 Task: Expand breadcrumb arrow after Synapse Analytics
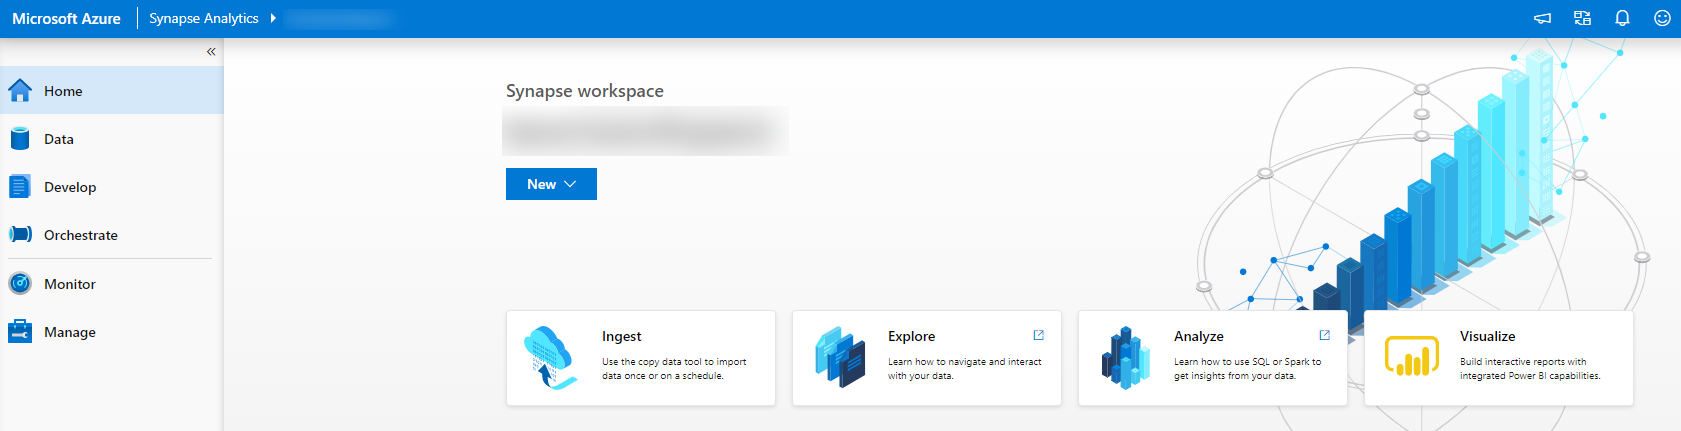273,18
